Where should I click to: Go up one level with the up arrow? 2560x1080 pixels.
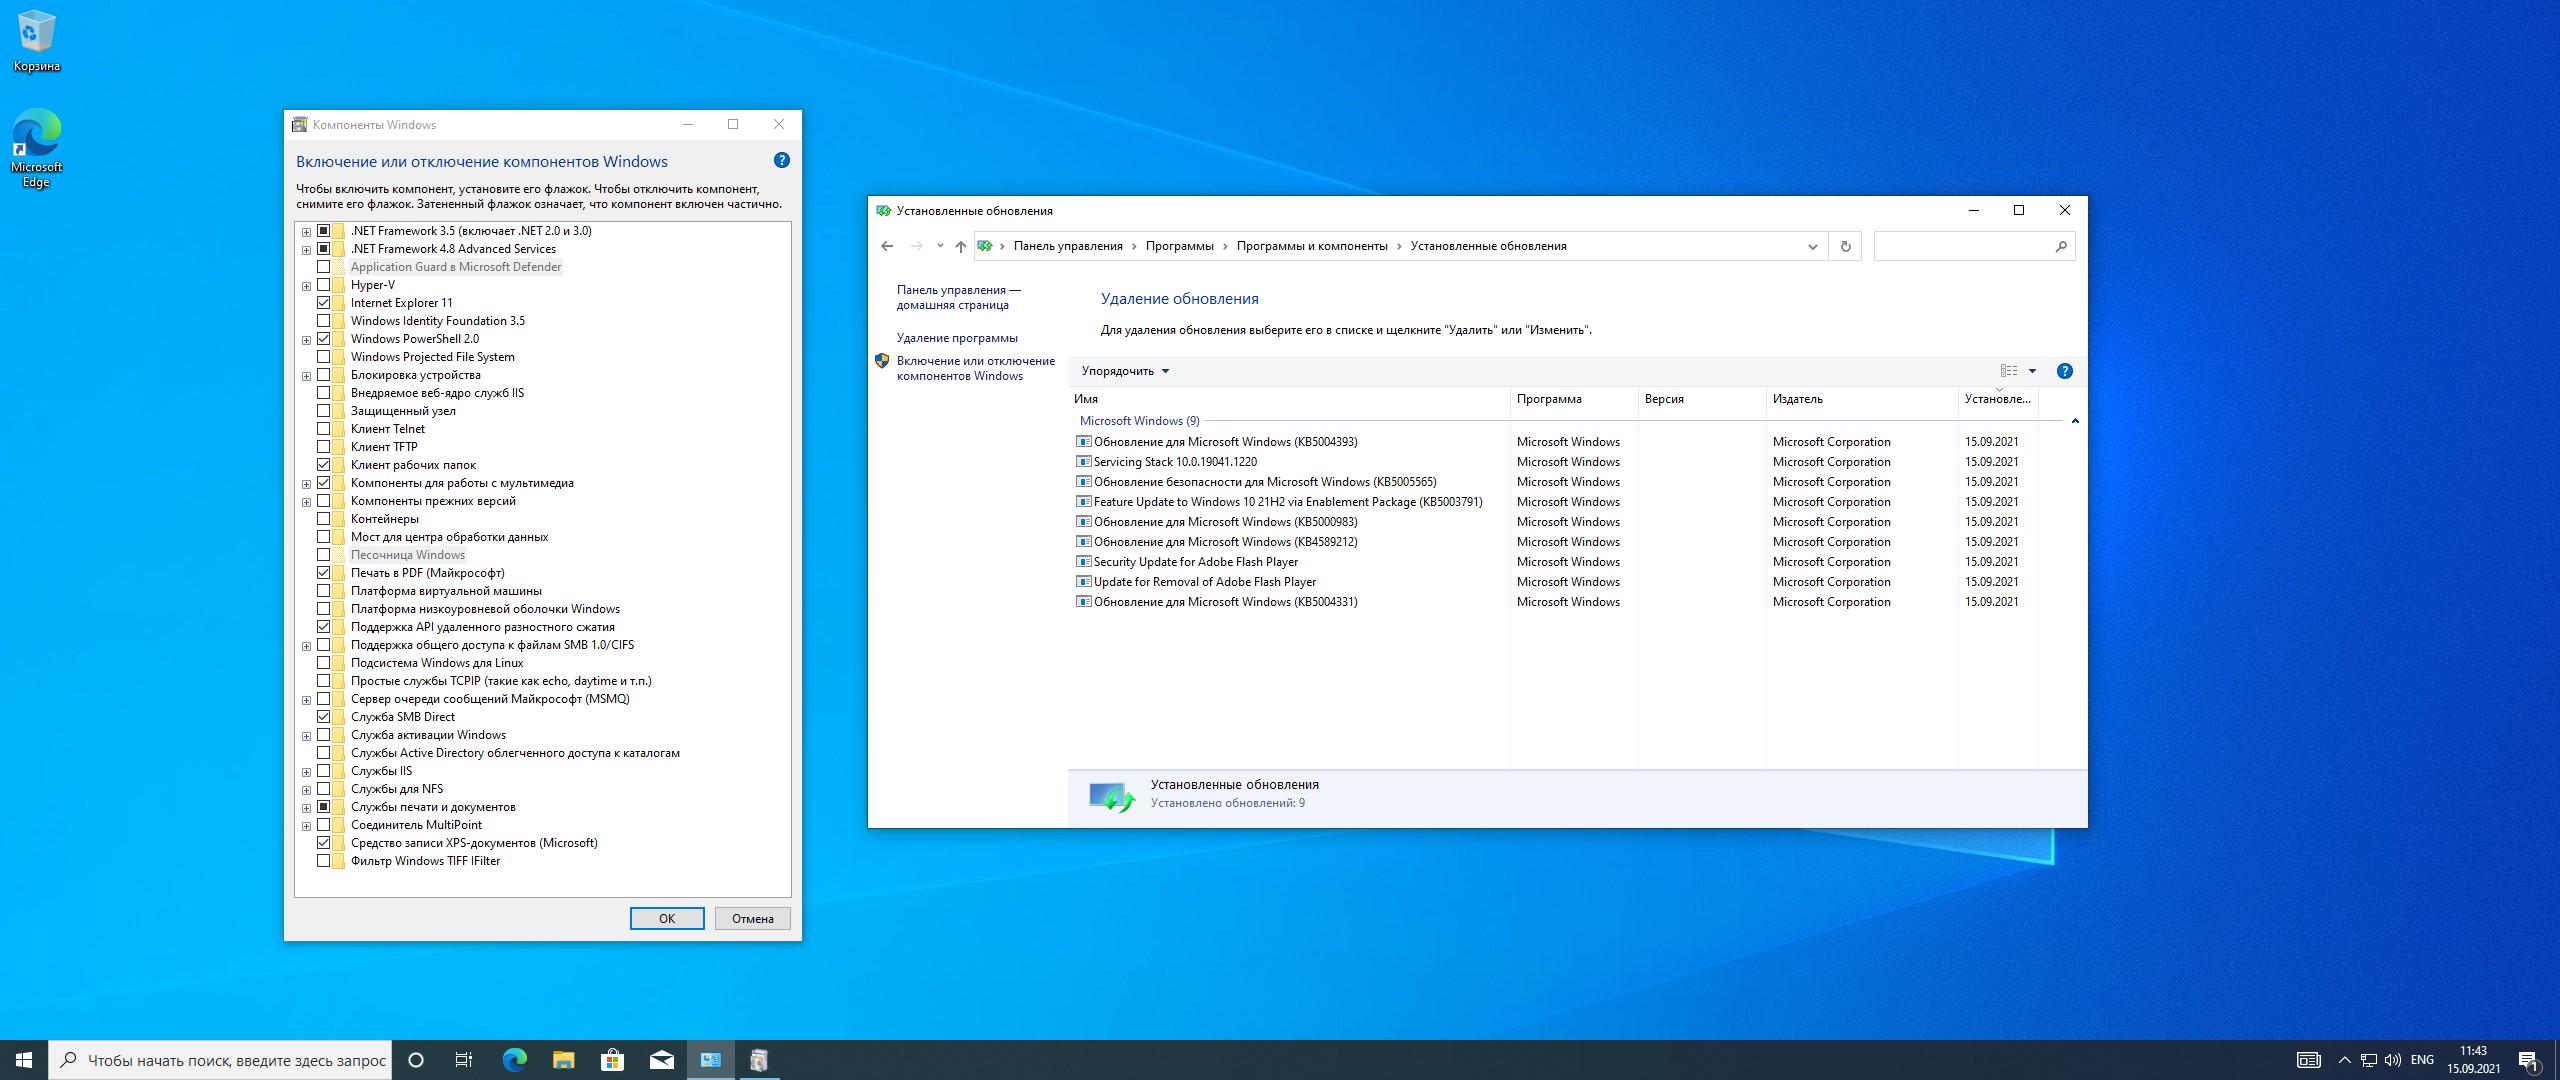[x=960, y=246]
